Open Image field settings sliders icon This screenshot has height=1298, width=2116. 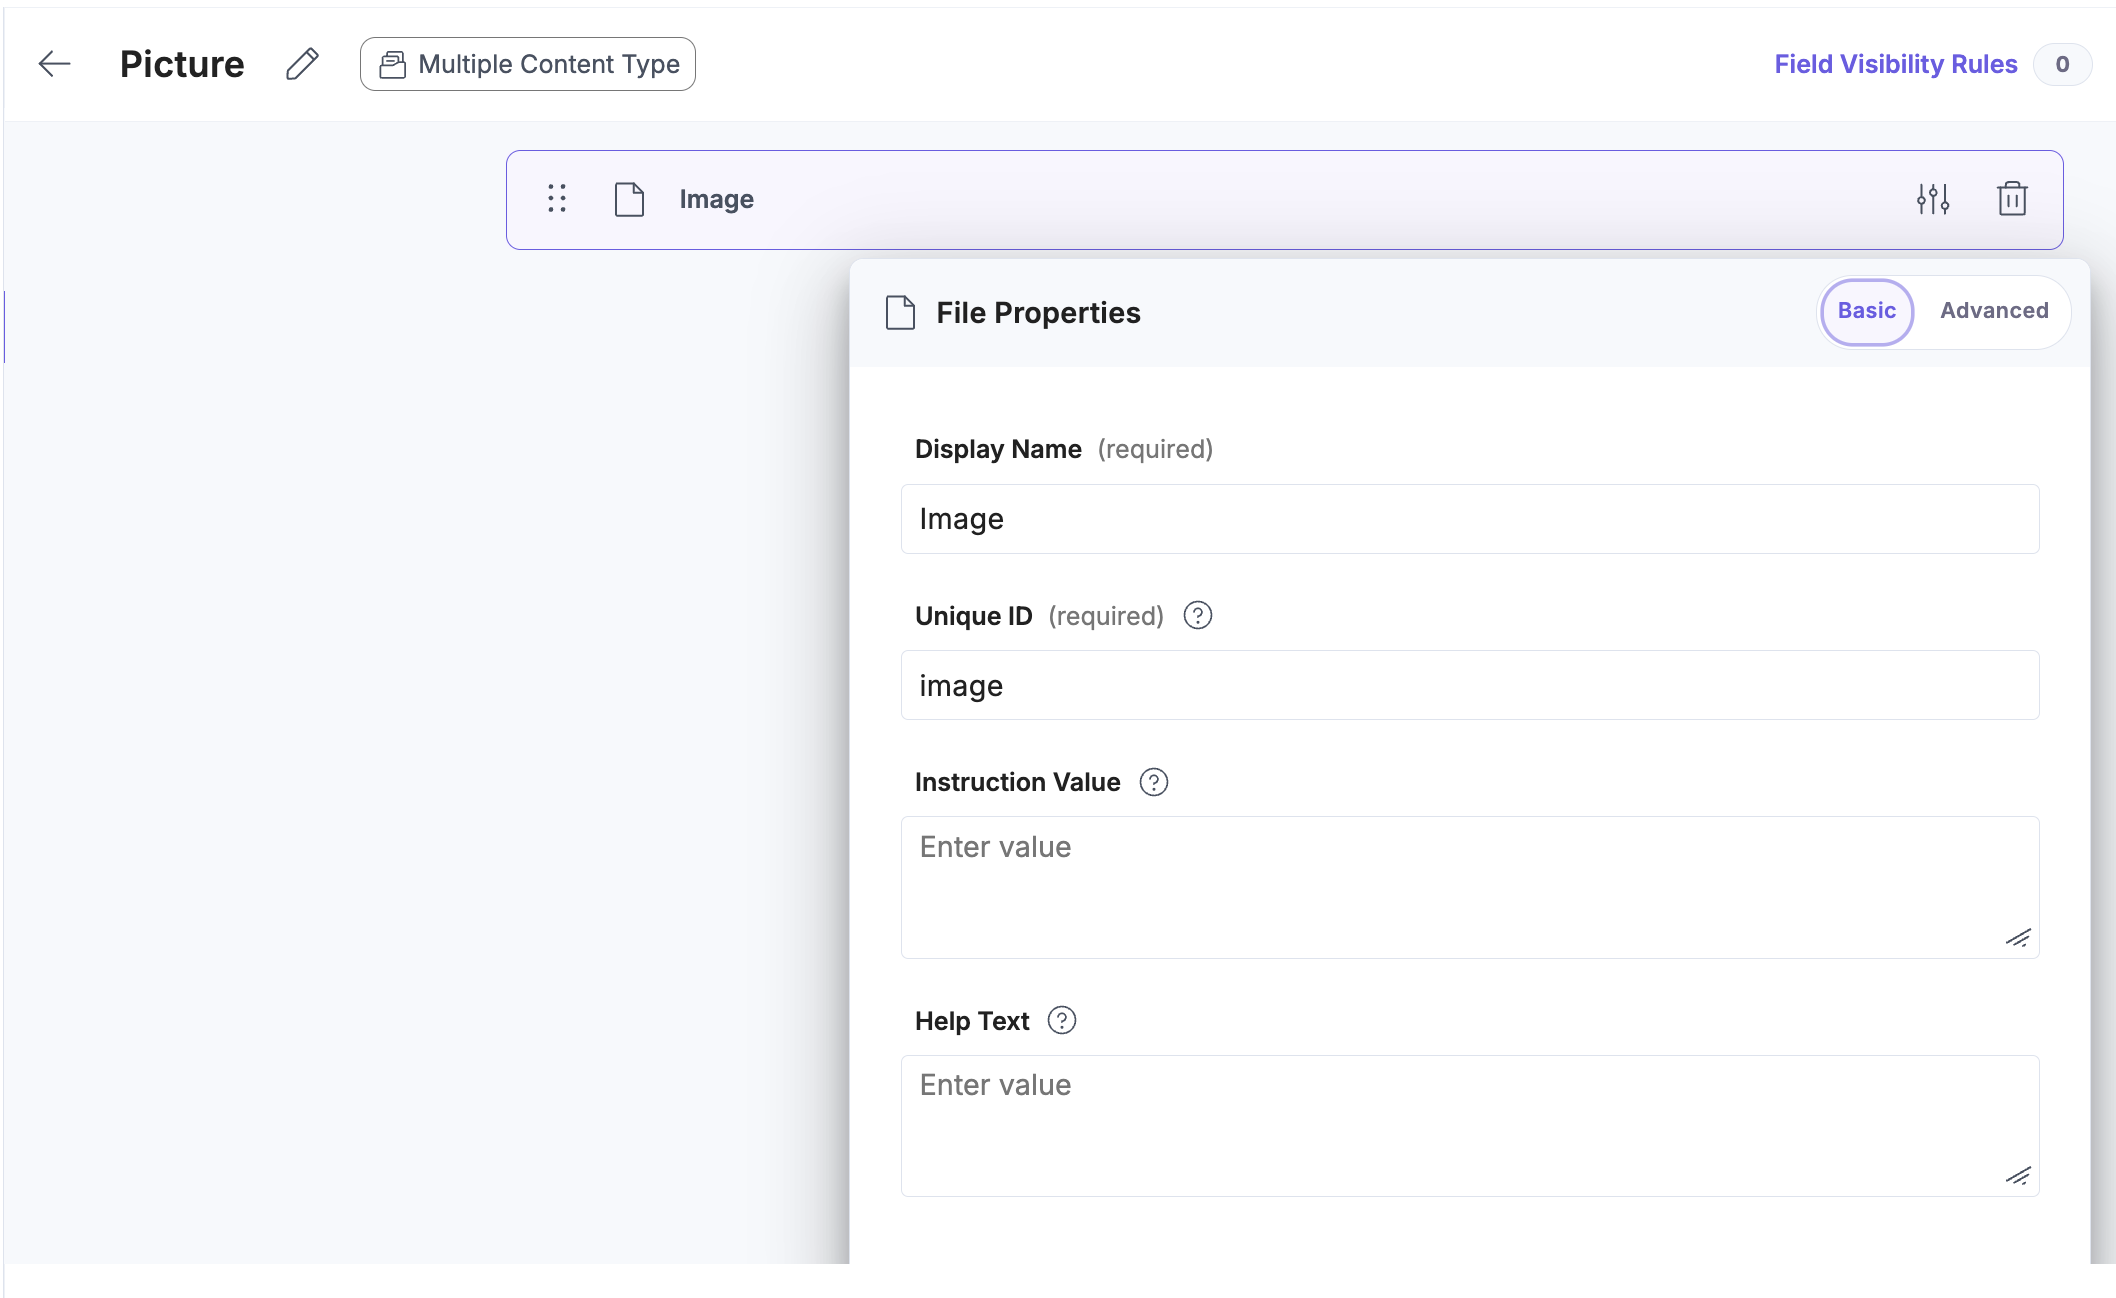[x=1933, y=199]
